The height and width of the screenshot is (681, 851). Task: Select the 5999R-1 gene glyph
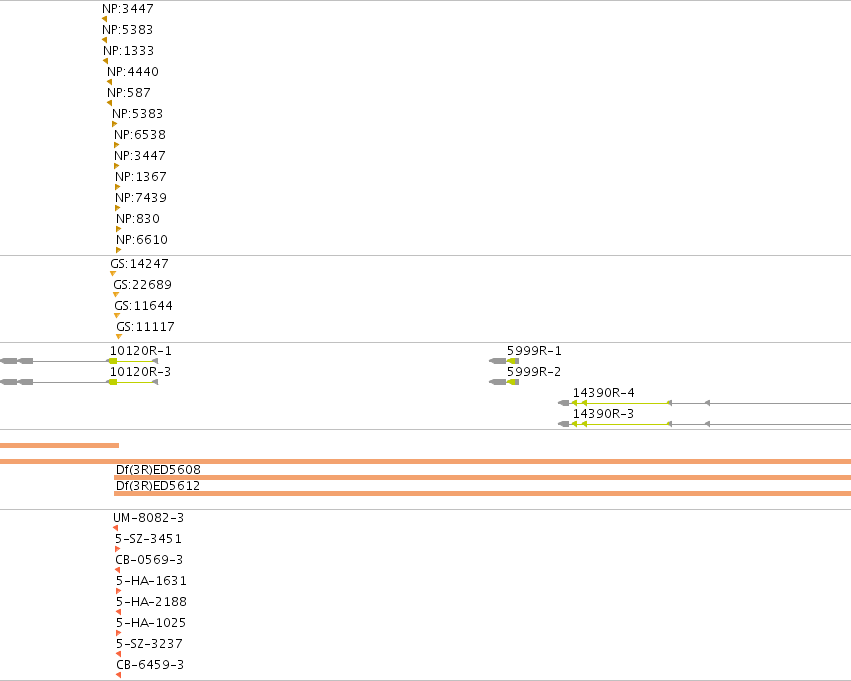[x=504, y=361]
